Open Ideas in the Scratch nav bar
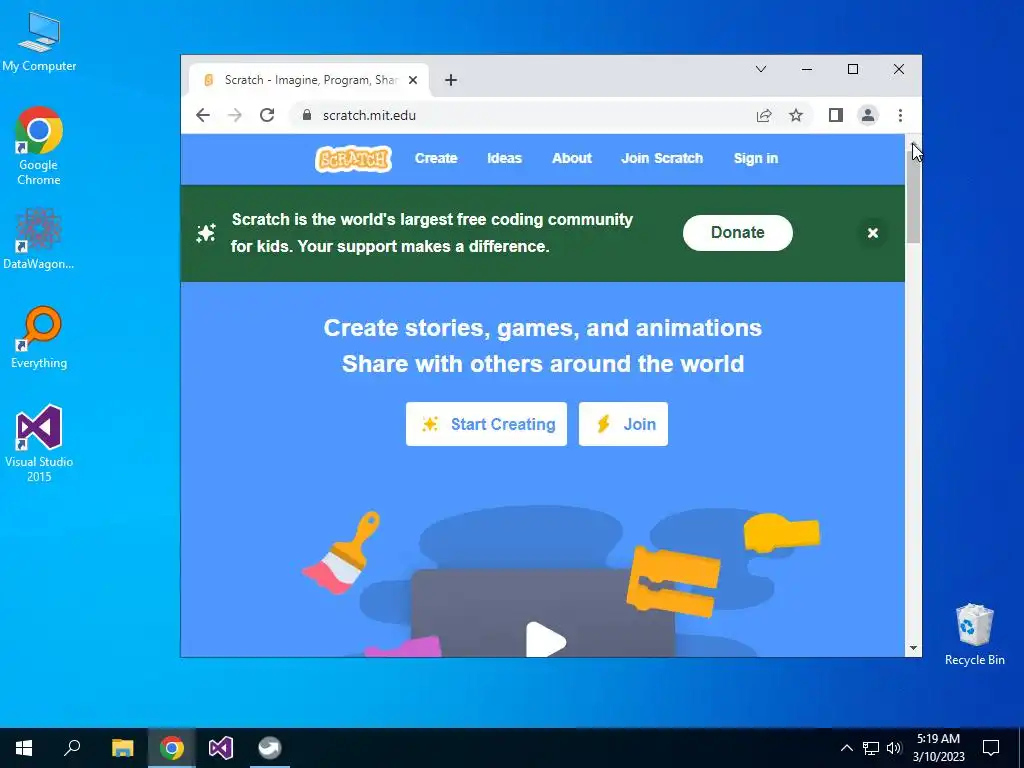Image resolution: width=1024 pixels, height=768 pixels. 504,158
